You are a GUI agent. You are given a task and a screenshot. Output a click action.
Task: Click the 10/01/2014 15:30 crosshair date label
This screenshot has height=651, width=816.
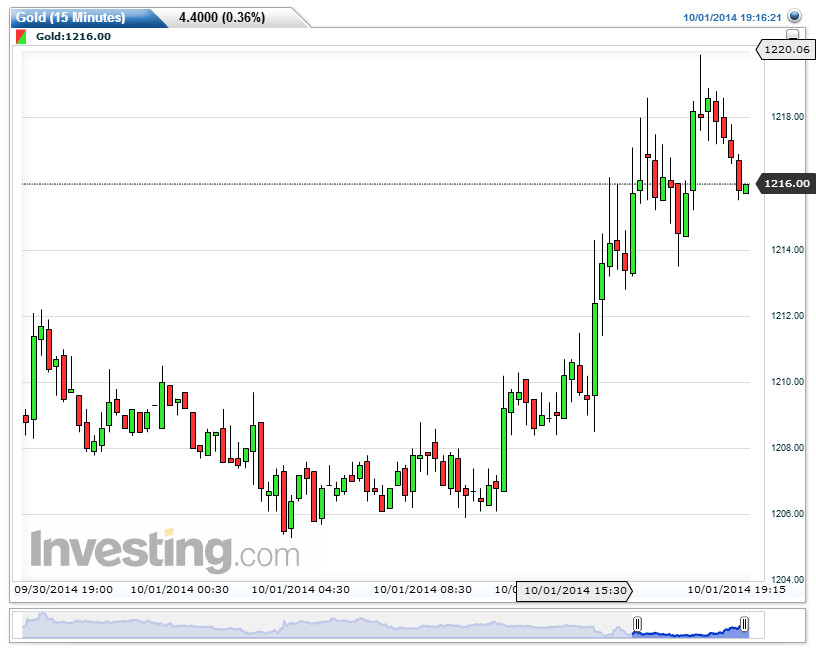click(x=575, y=591)
